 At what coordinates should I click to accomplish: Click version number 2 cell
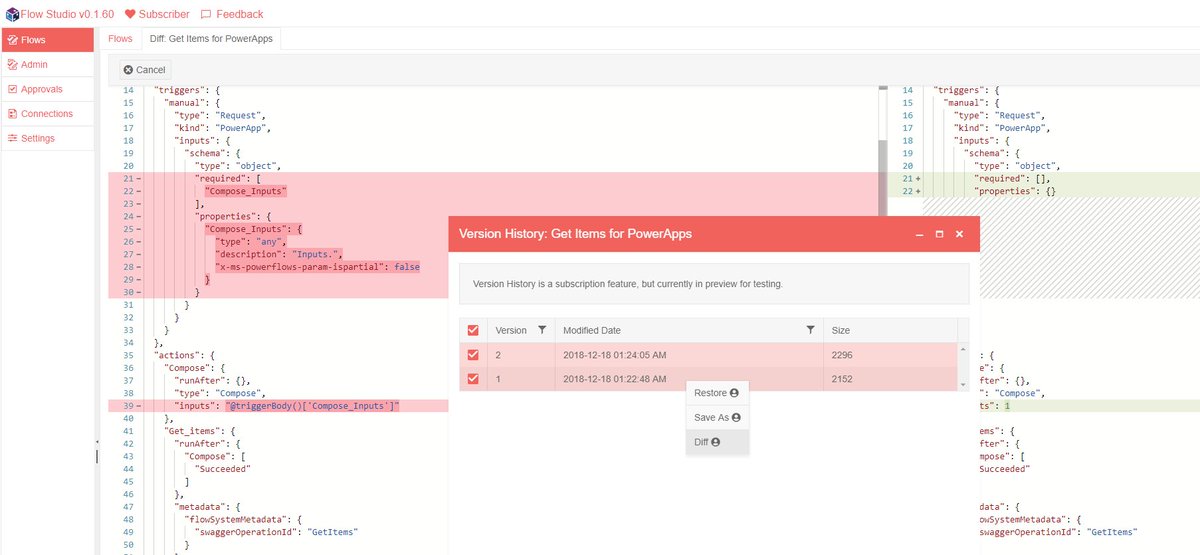(521, 355)
